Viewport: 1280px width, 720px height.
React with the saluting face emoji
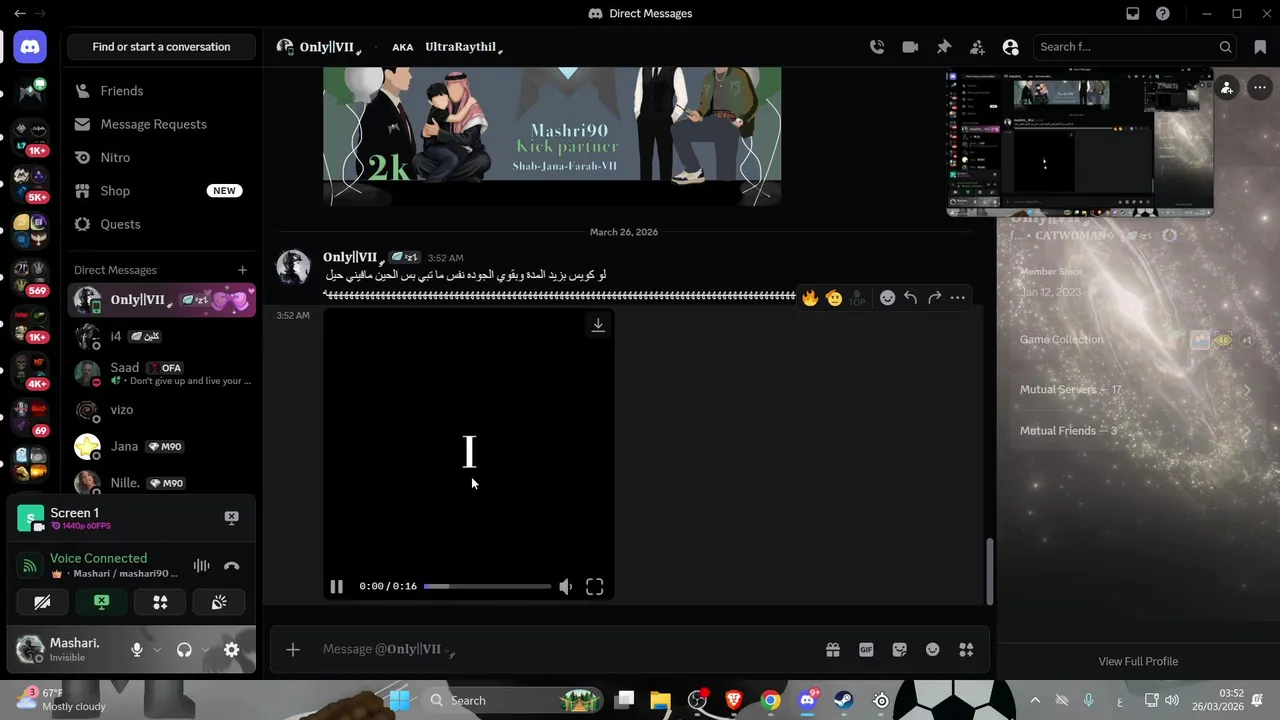coord(834,298)
